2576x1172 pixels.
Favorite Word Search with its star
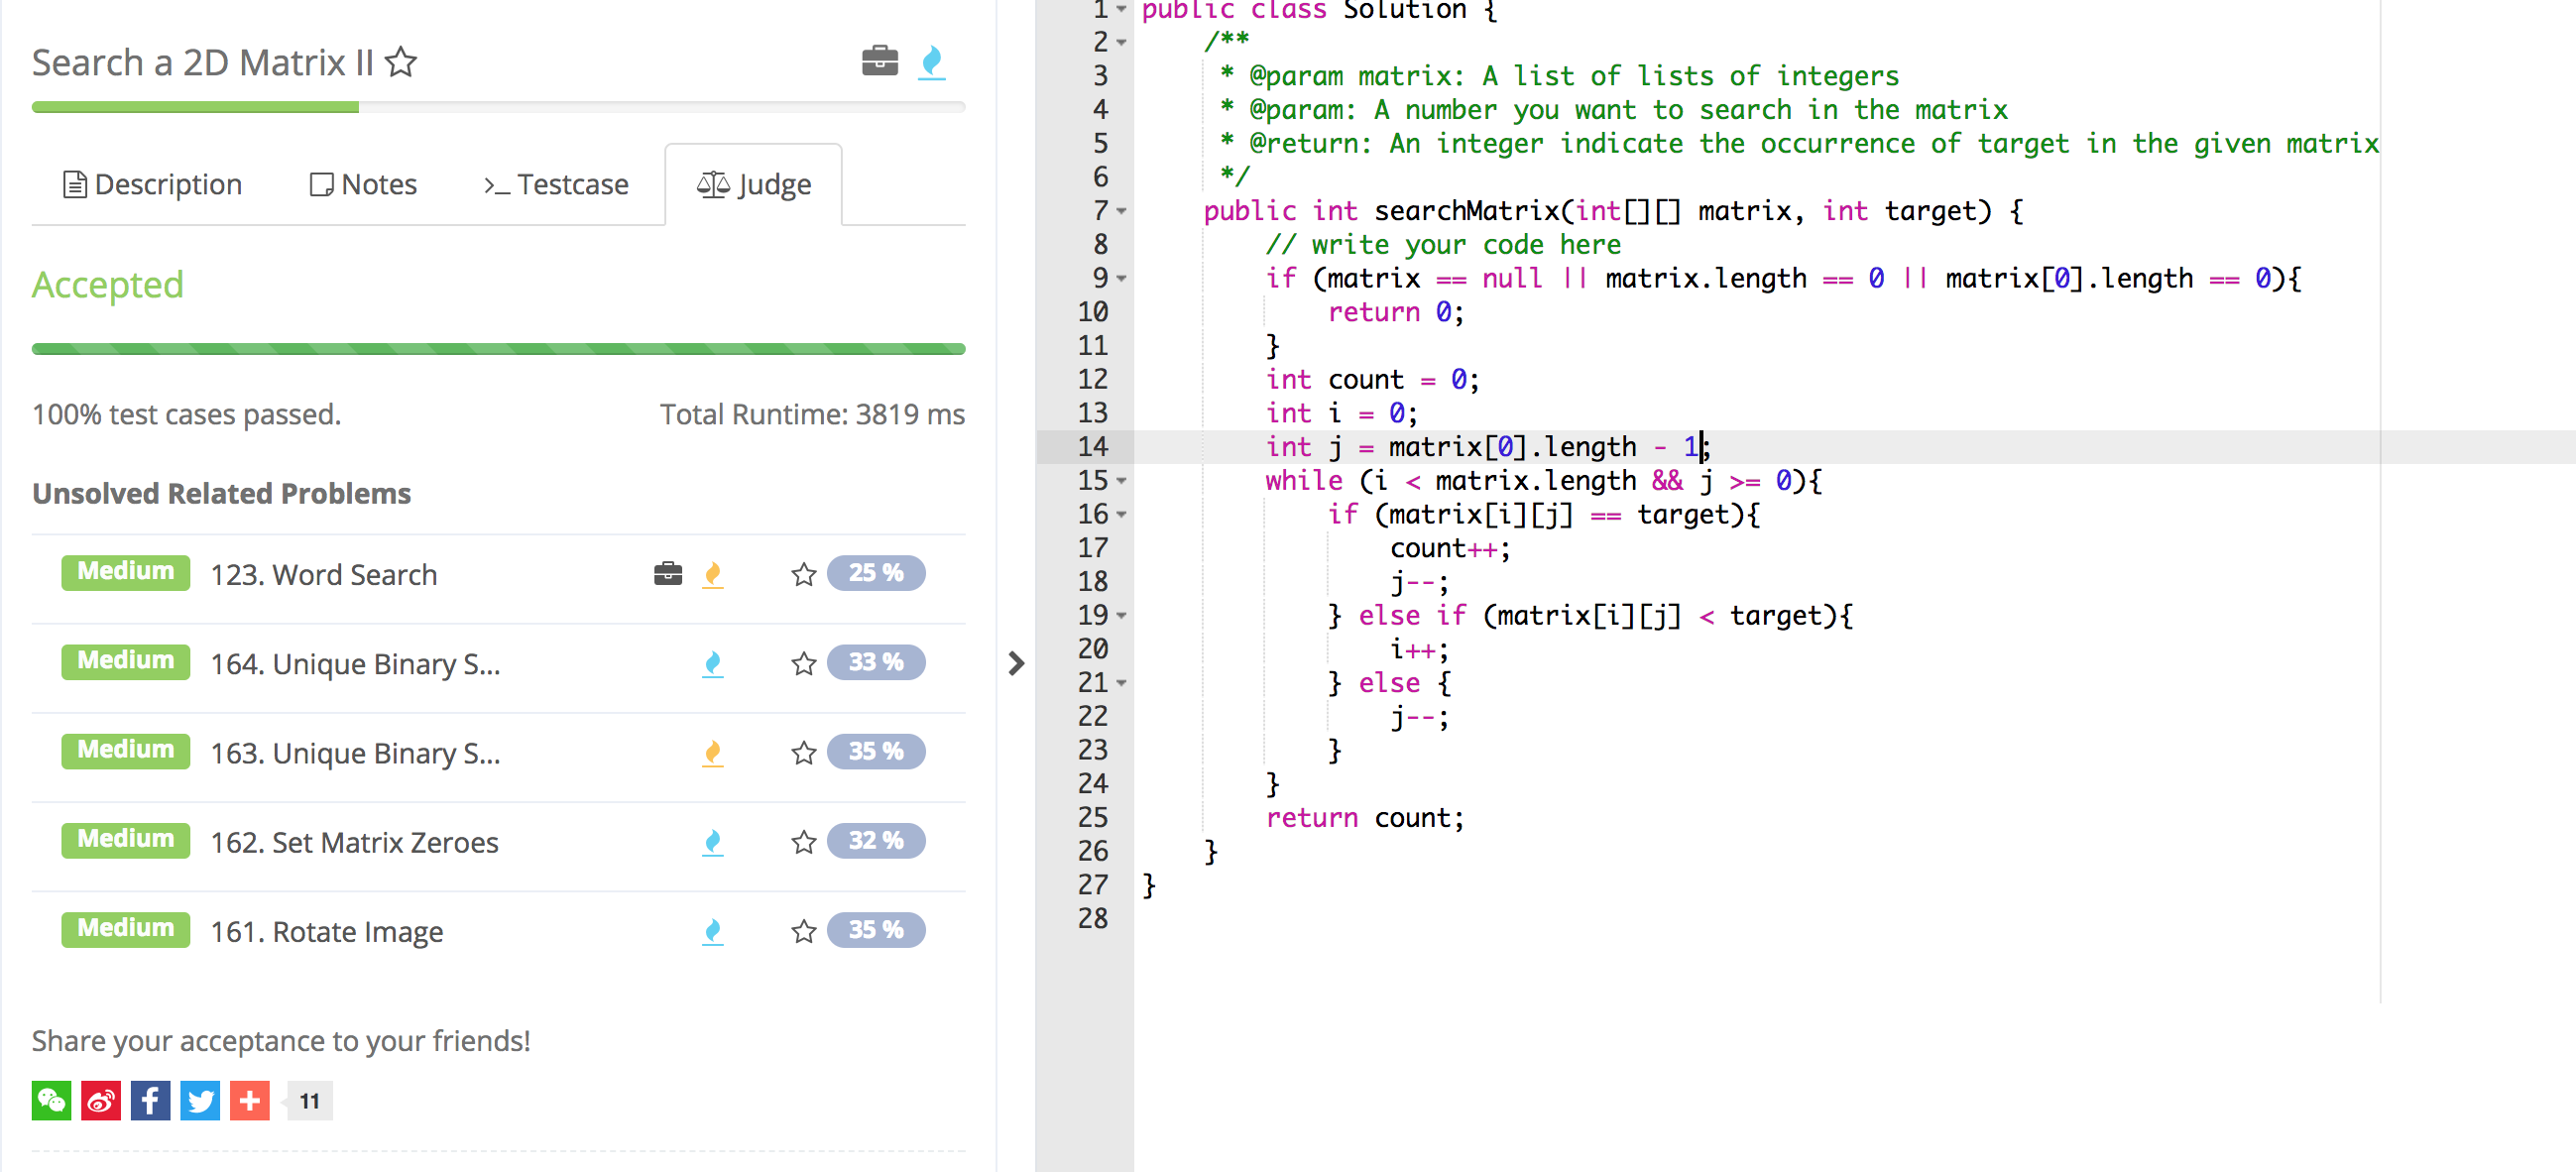pos(803,574)
